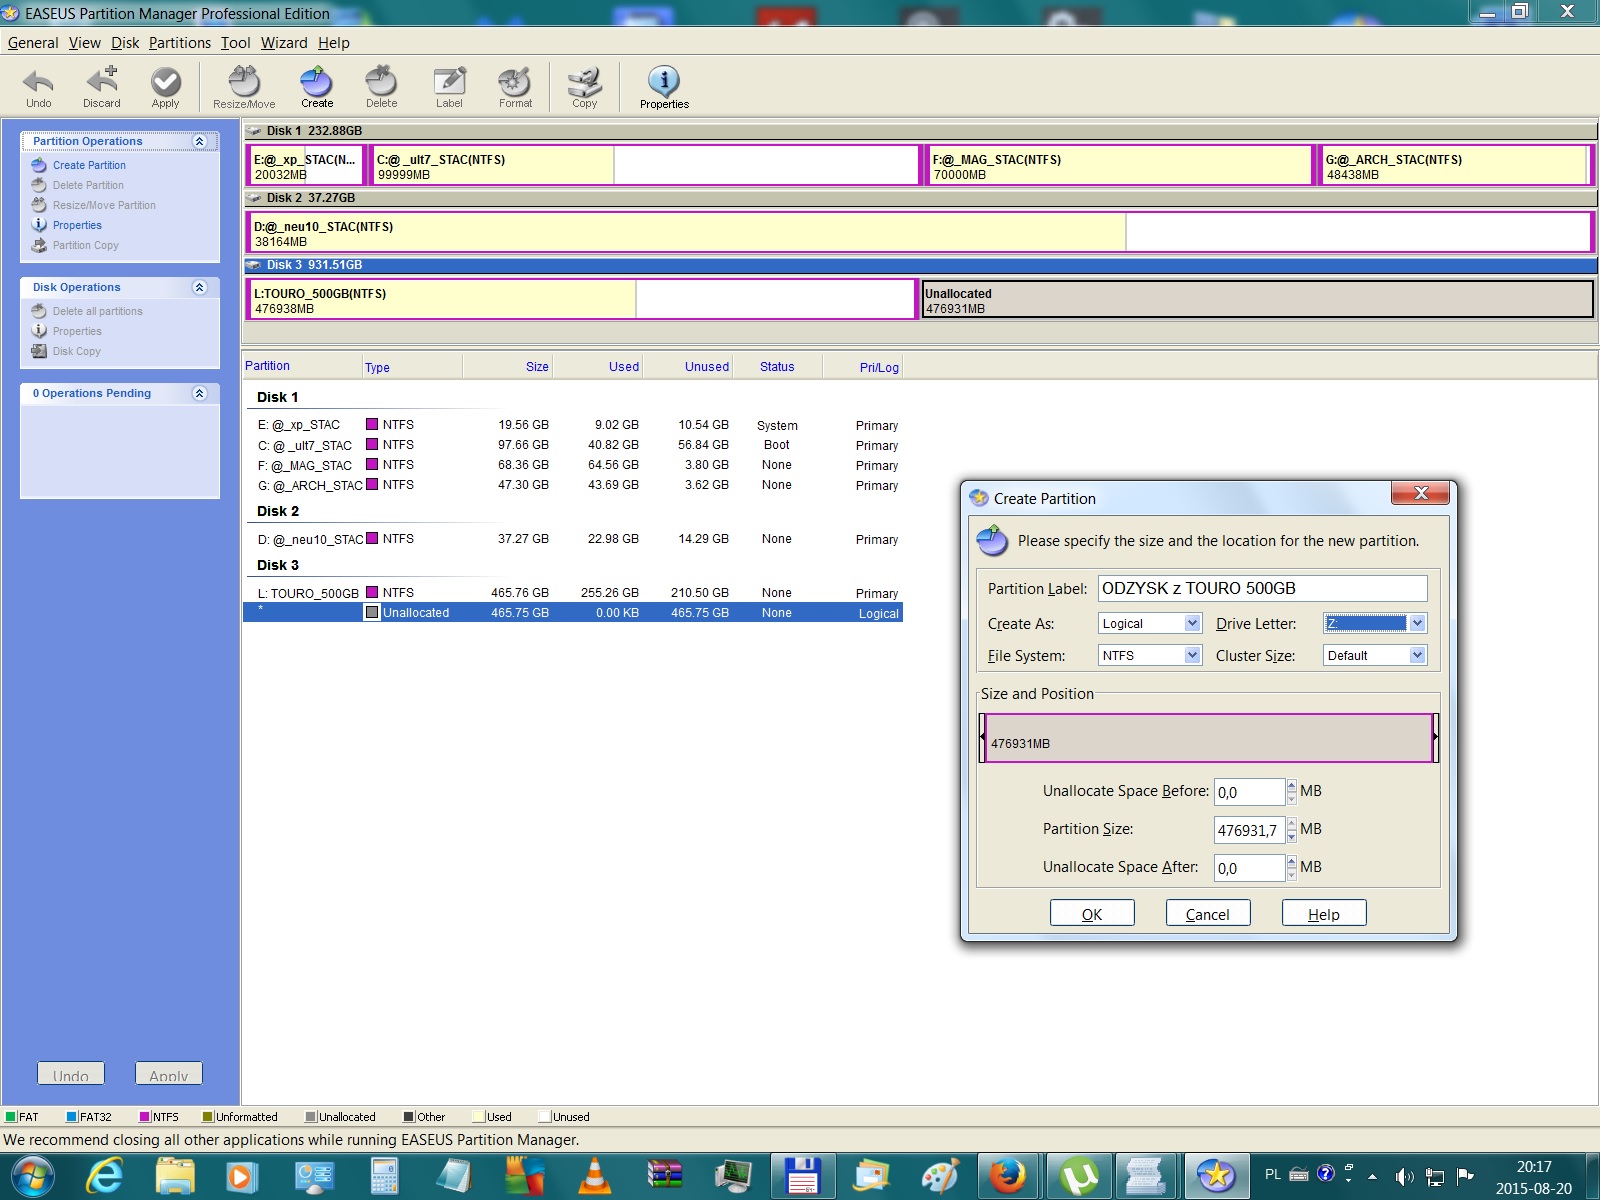
Task: Click the Undo toolbar icon
Action: [38, 87]
